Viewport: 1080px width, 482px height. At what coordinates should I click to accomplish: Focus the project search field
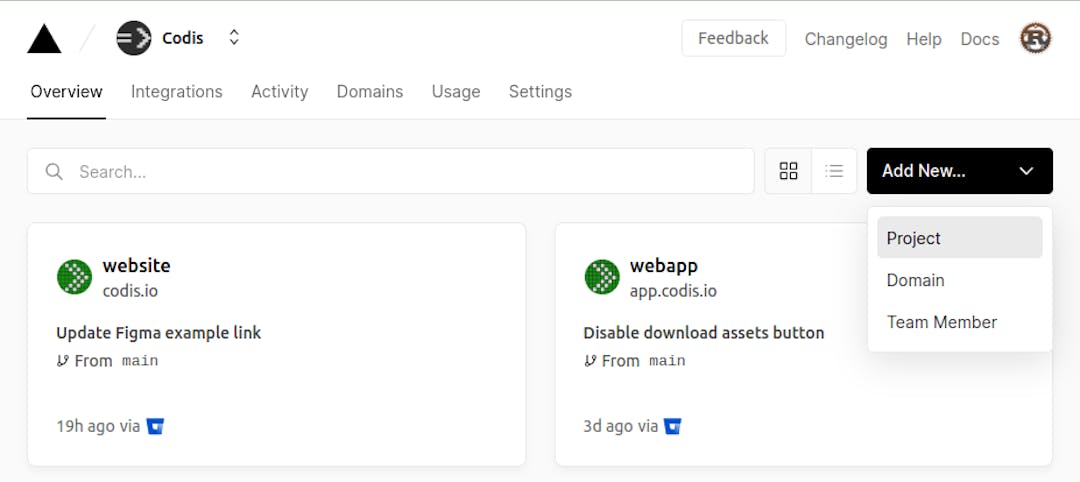point(400,172)
